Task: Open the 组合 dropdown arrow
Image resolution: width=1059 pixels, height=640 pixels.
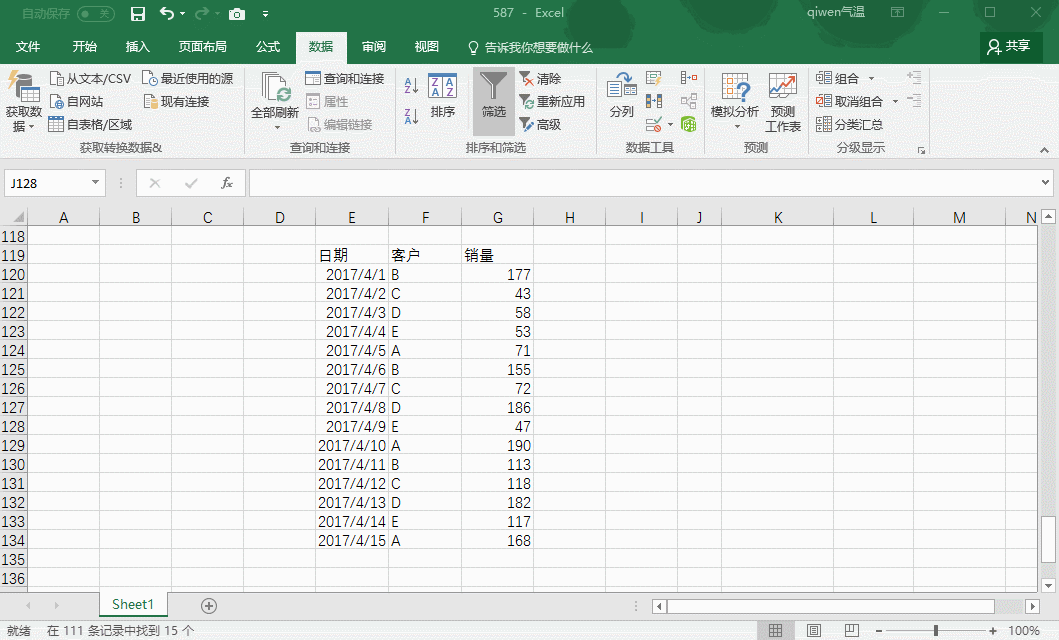Action: tap(871, 79)
